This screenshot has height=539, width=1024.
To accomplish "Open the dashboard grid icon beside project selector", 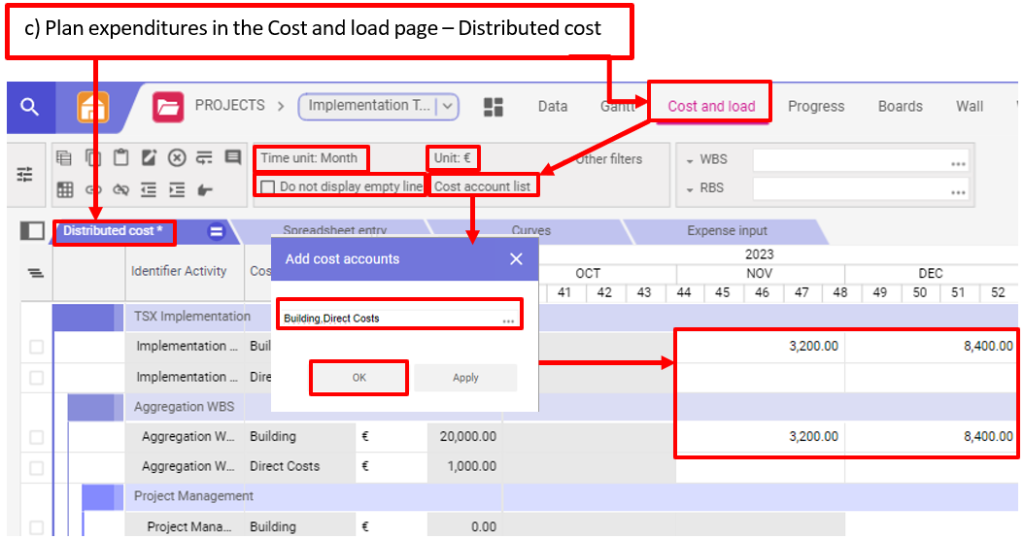I will tap(493, 107).
